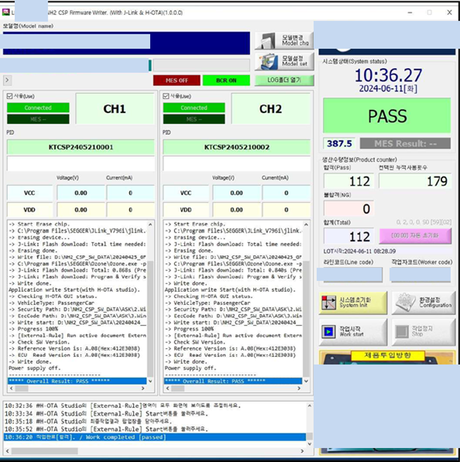This screenshot has width=460, height=462.
Task: Click CH1 log scroll up arrow
Action: pyautogui.click(x=150, y=225)
